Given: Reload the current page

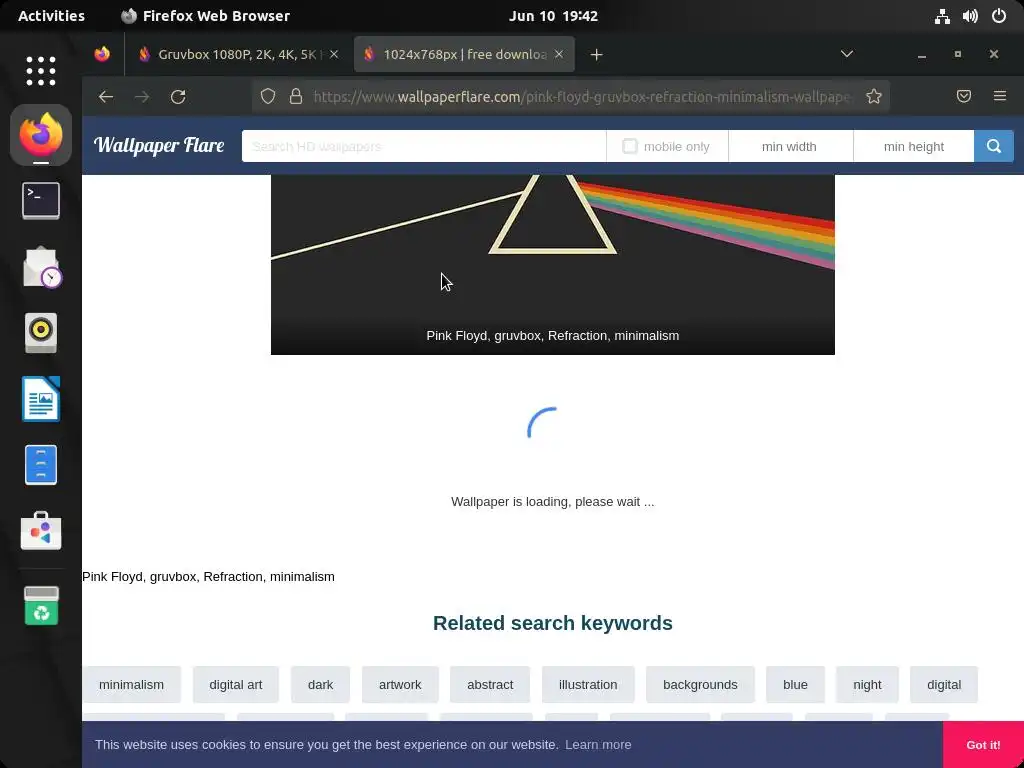Looking at the screenshot, I should (178, 97).
